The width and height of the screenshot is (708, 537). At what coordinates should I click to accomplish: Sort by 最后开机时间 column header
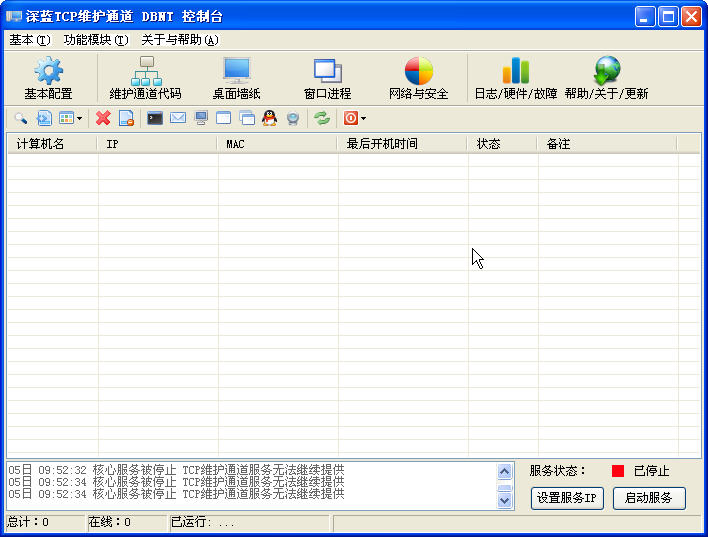pos(402,144)
